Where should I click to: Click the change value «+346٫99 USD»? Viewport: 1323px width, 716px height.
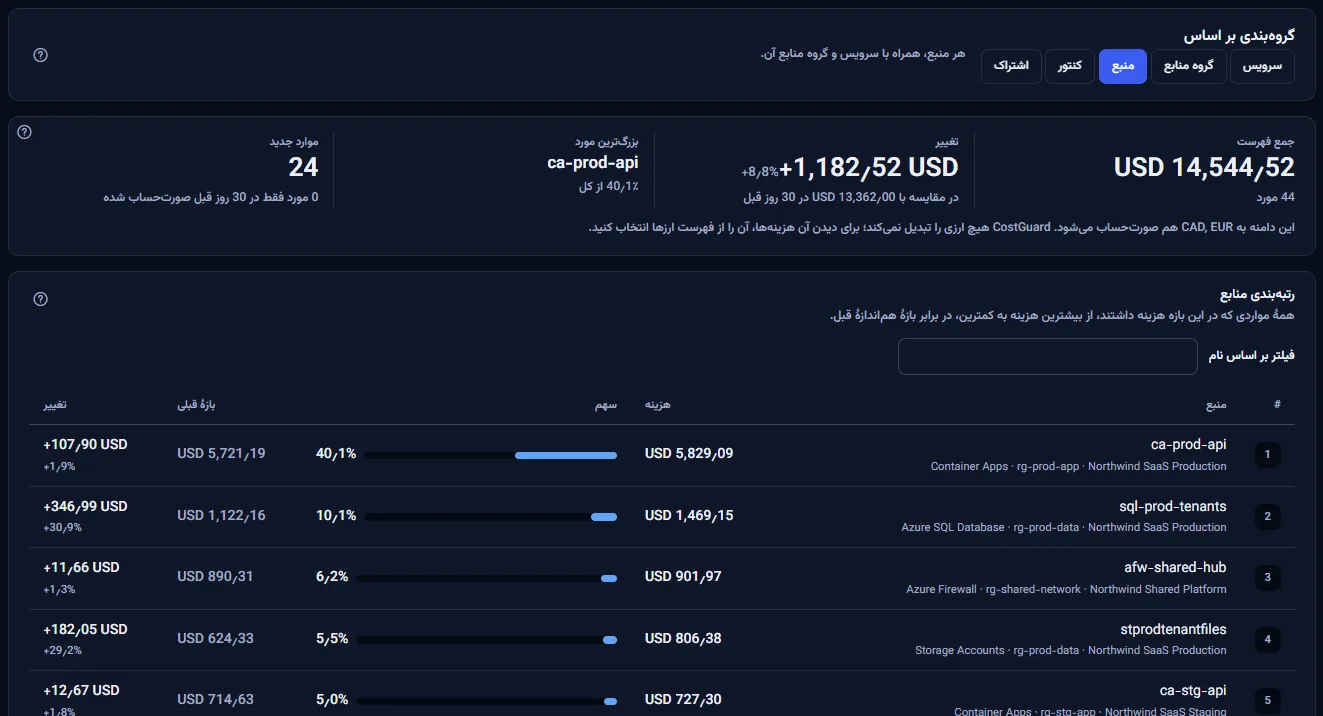[x=85, y=506]
